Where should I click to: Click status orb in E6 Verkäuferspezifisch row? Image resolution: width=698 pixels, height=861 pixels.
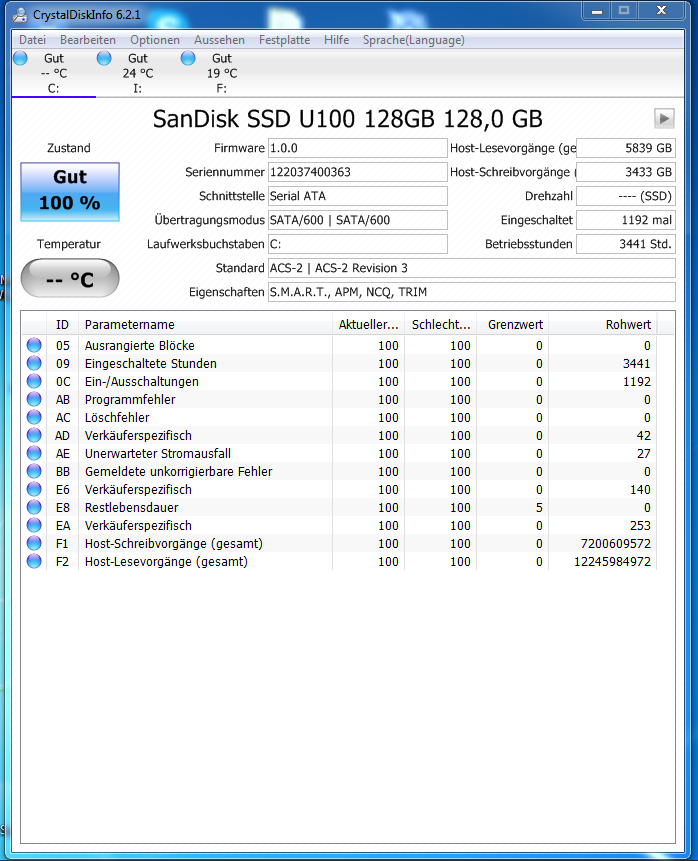[x=34, y=489]
